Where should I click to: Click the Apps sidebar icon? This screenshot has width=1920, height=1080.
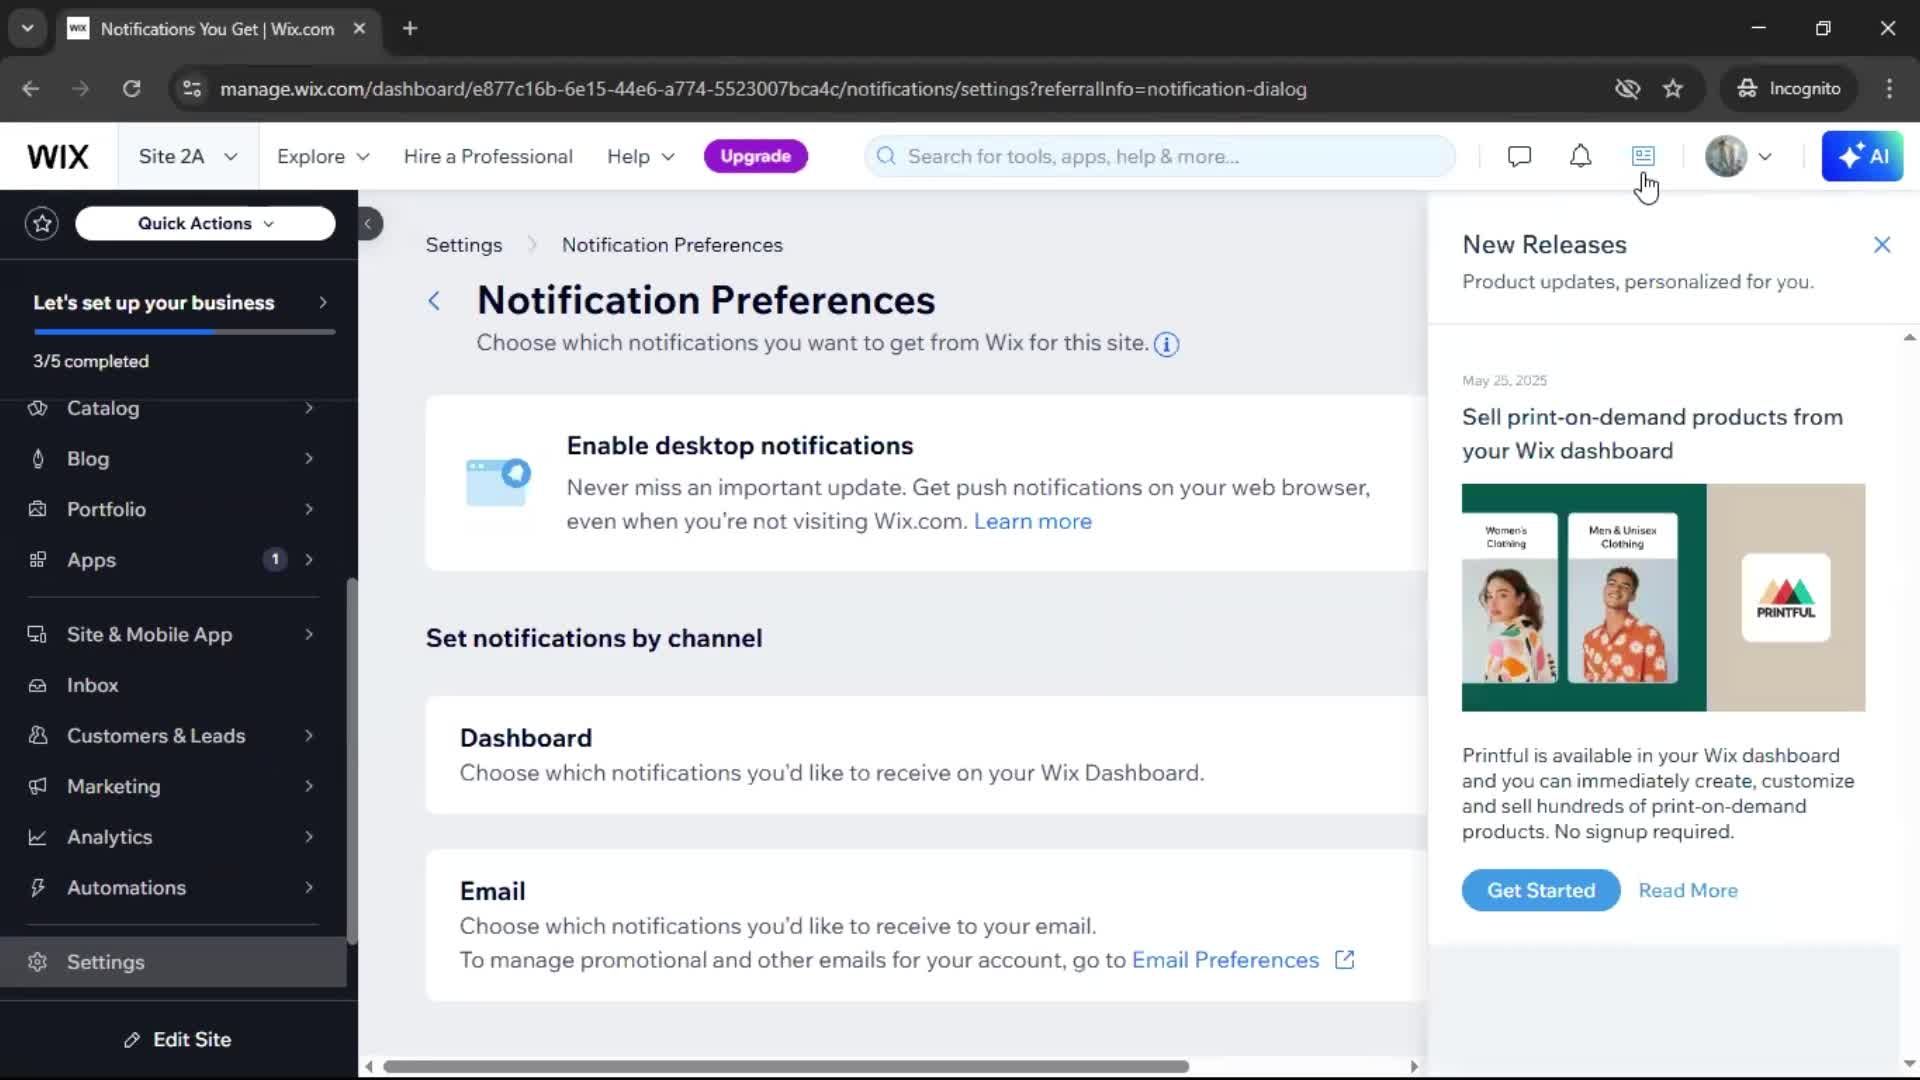point(38,560)
